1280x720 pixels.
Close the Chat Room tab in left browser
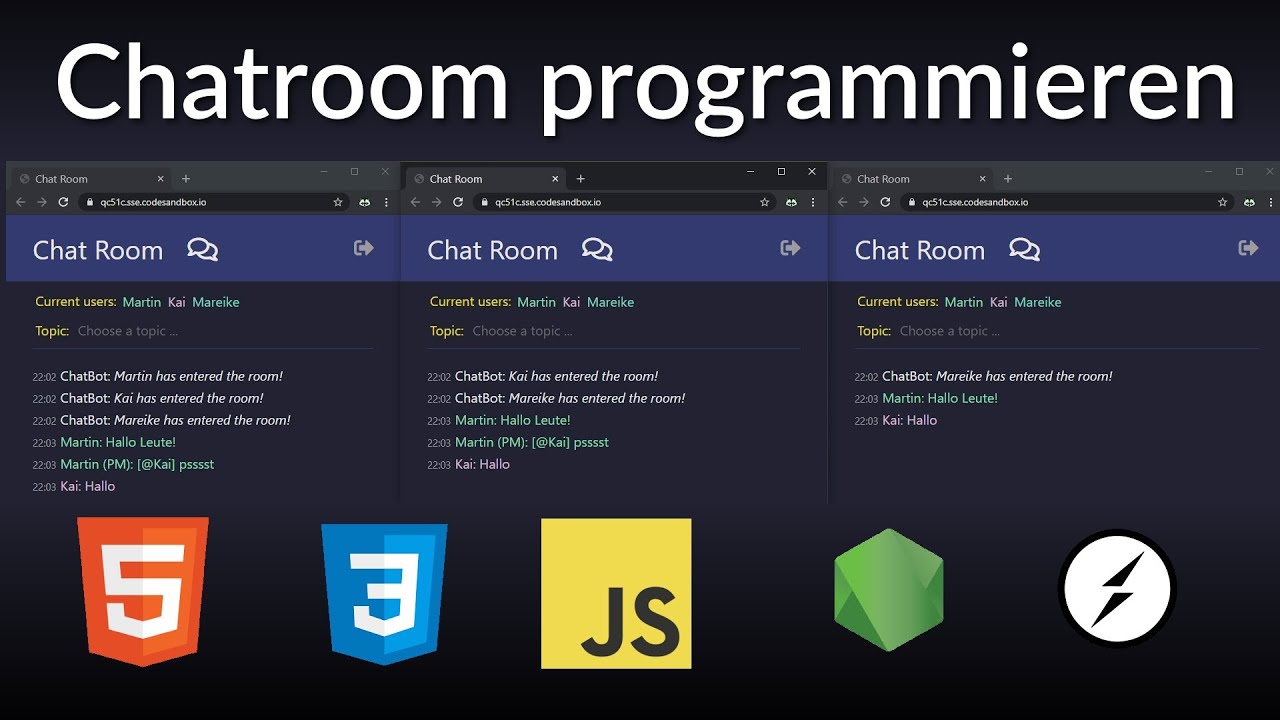(x=160, y=179)
